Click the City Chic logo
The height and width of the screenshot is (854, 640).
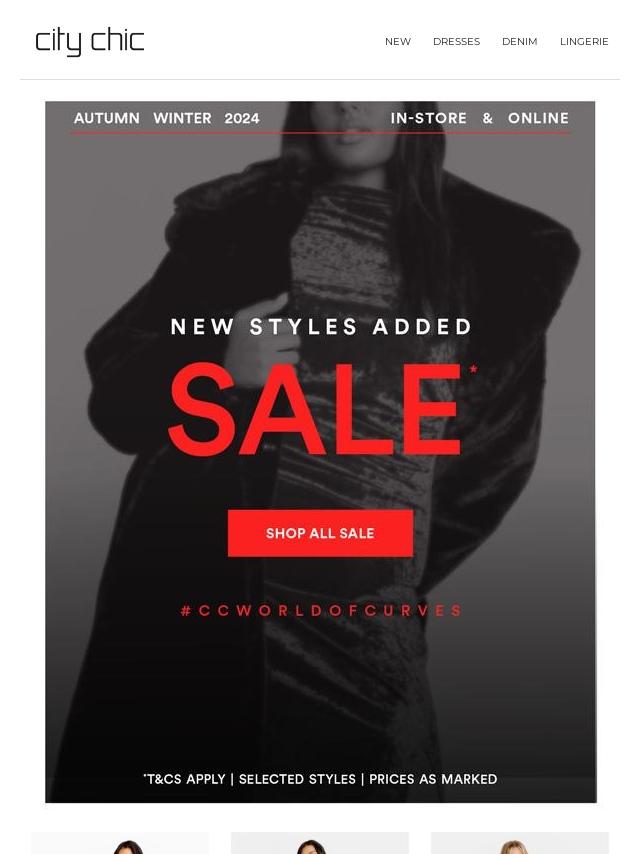(89, 41)
